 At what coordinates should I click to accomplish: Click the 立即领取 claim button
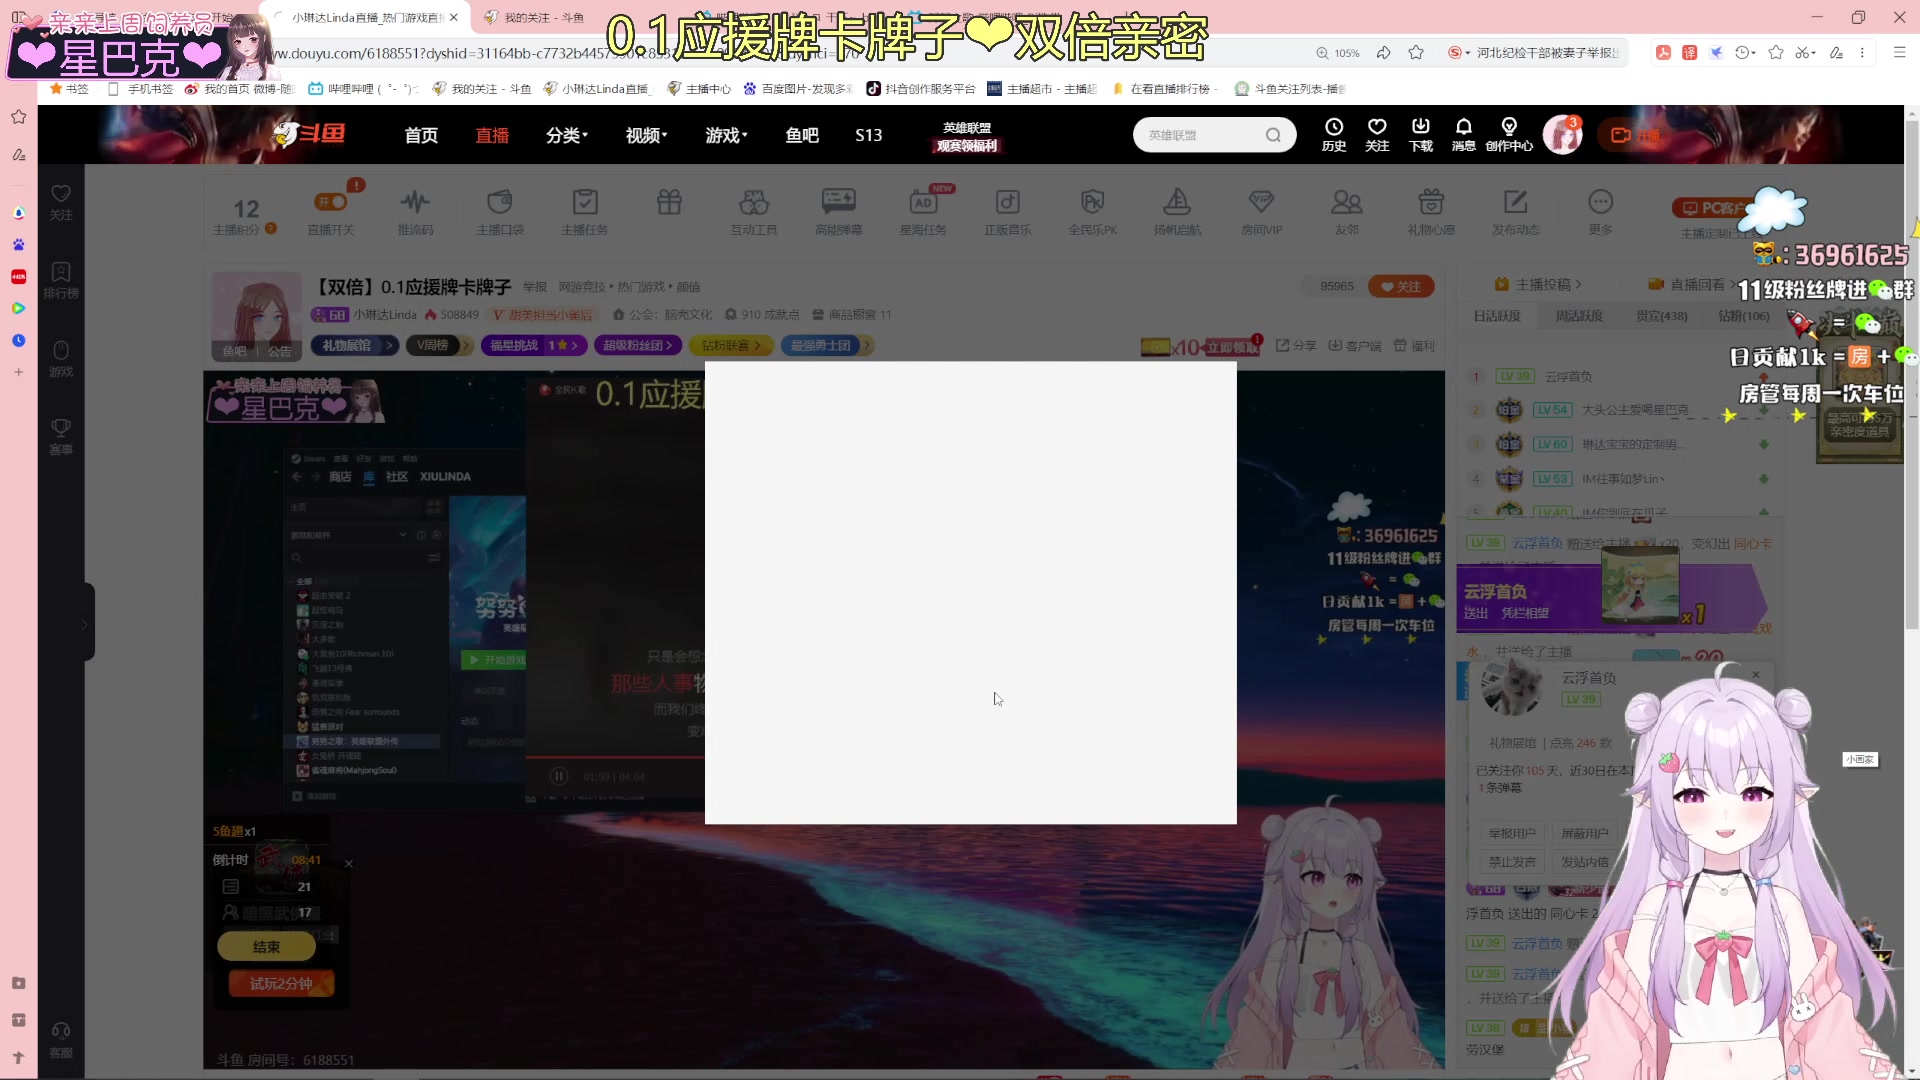tap(1231, 347)
